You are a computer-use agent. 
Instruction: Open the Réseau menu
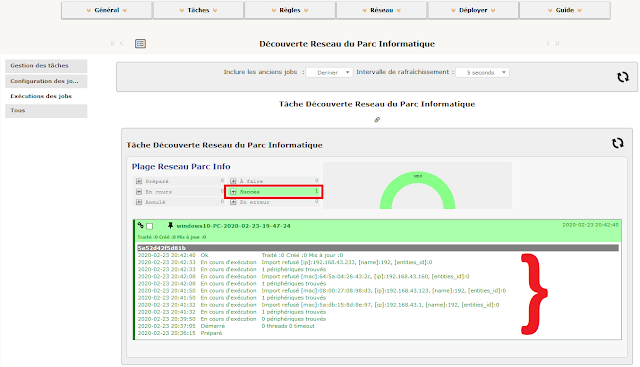pyautogui.click(x=382, y=10)
